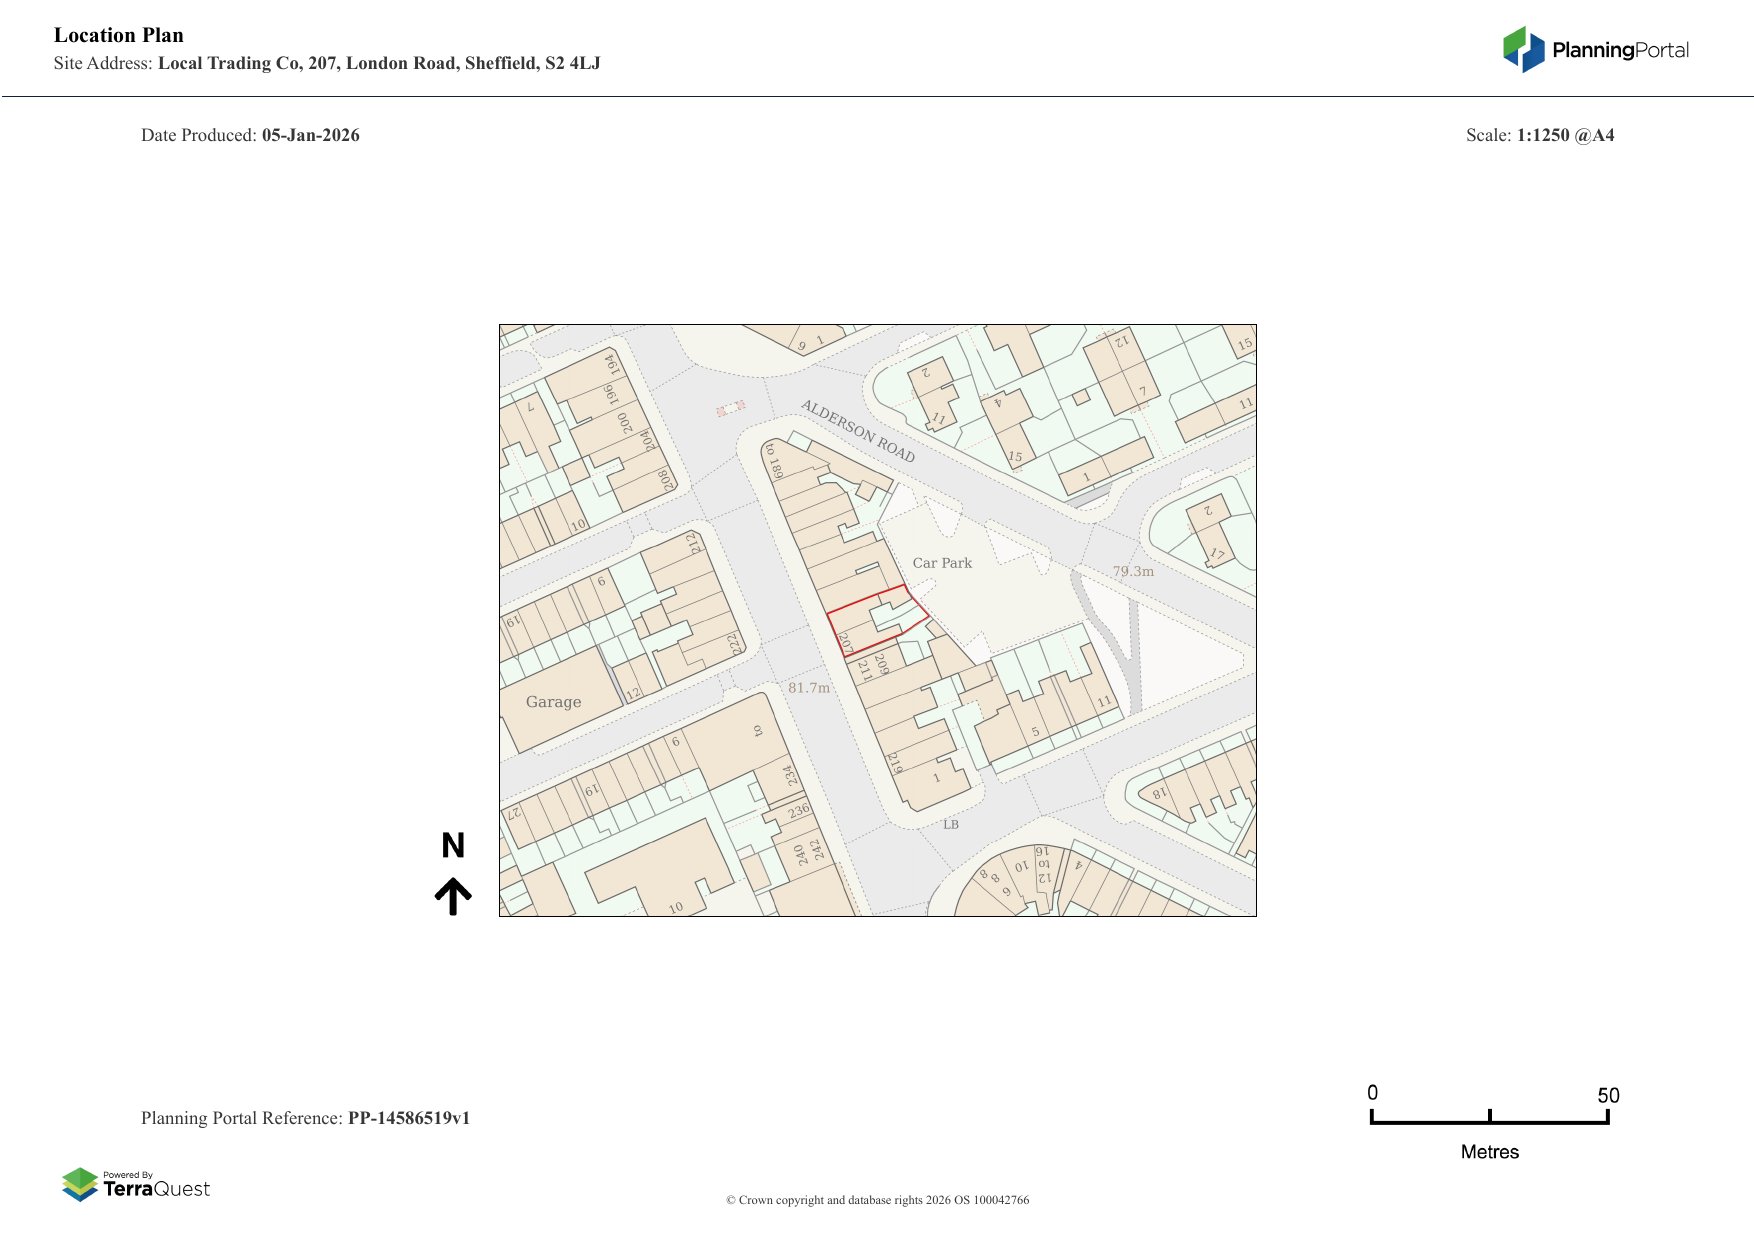The width and height of the screenshot is (1754, 1241).
Task: Click the scale bar's 0 start mark
Action: [x=1372, y=1117]
